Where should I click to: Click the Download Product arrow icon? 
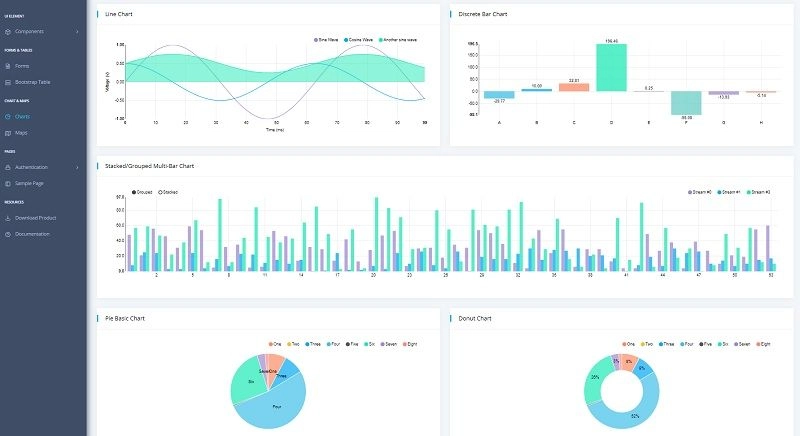point(8,218)
